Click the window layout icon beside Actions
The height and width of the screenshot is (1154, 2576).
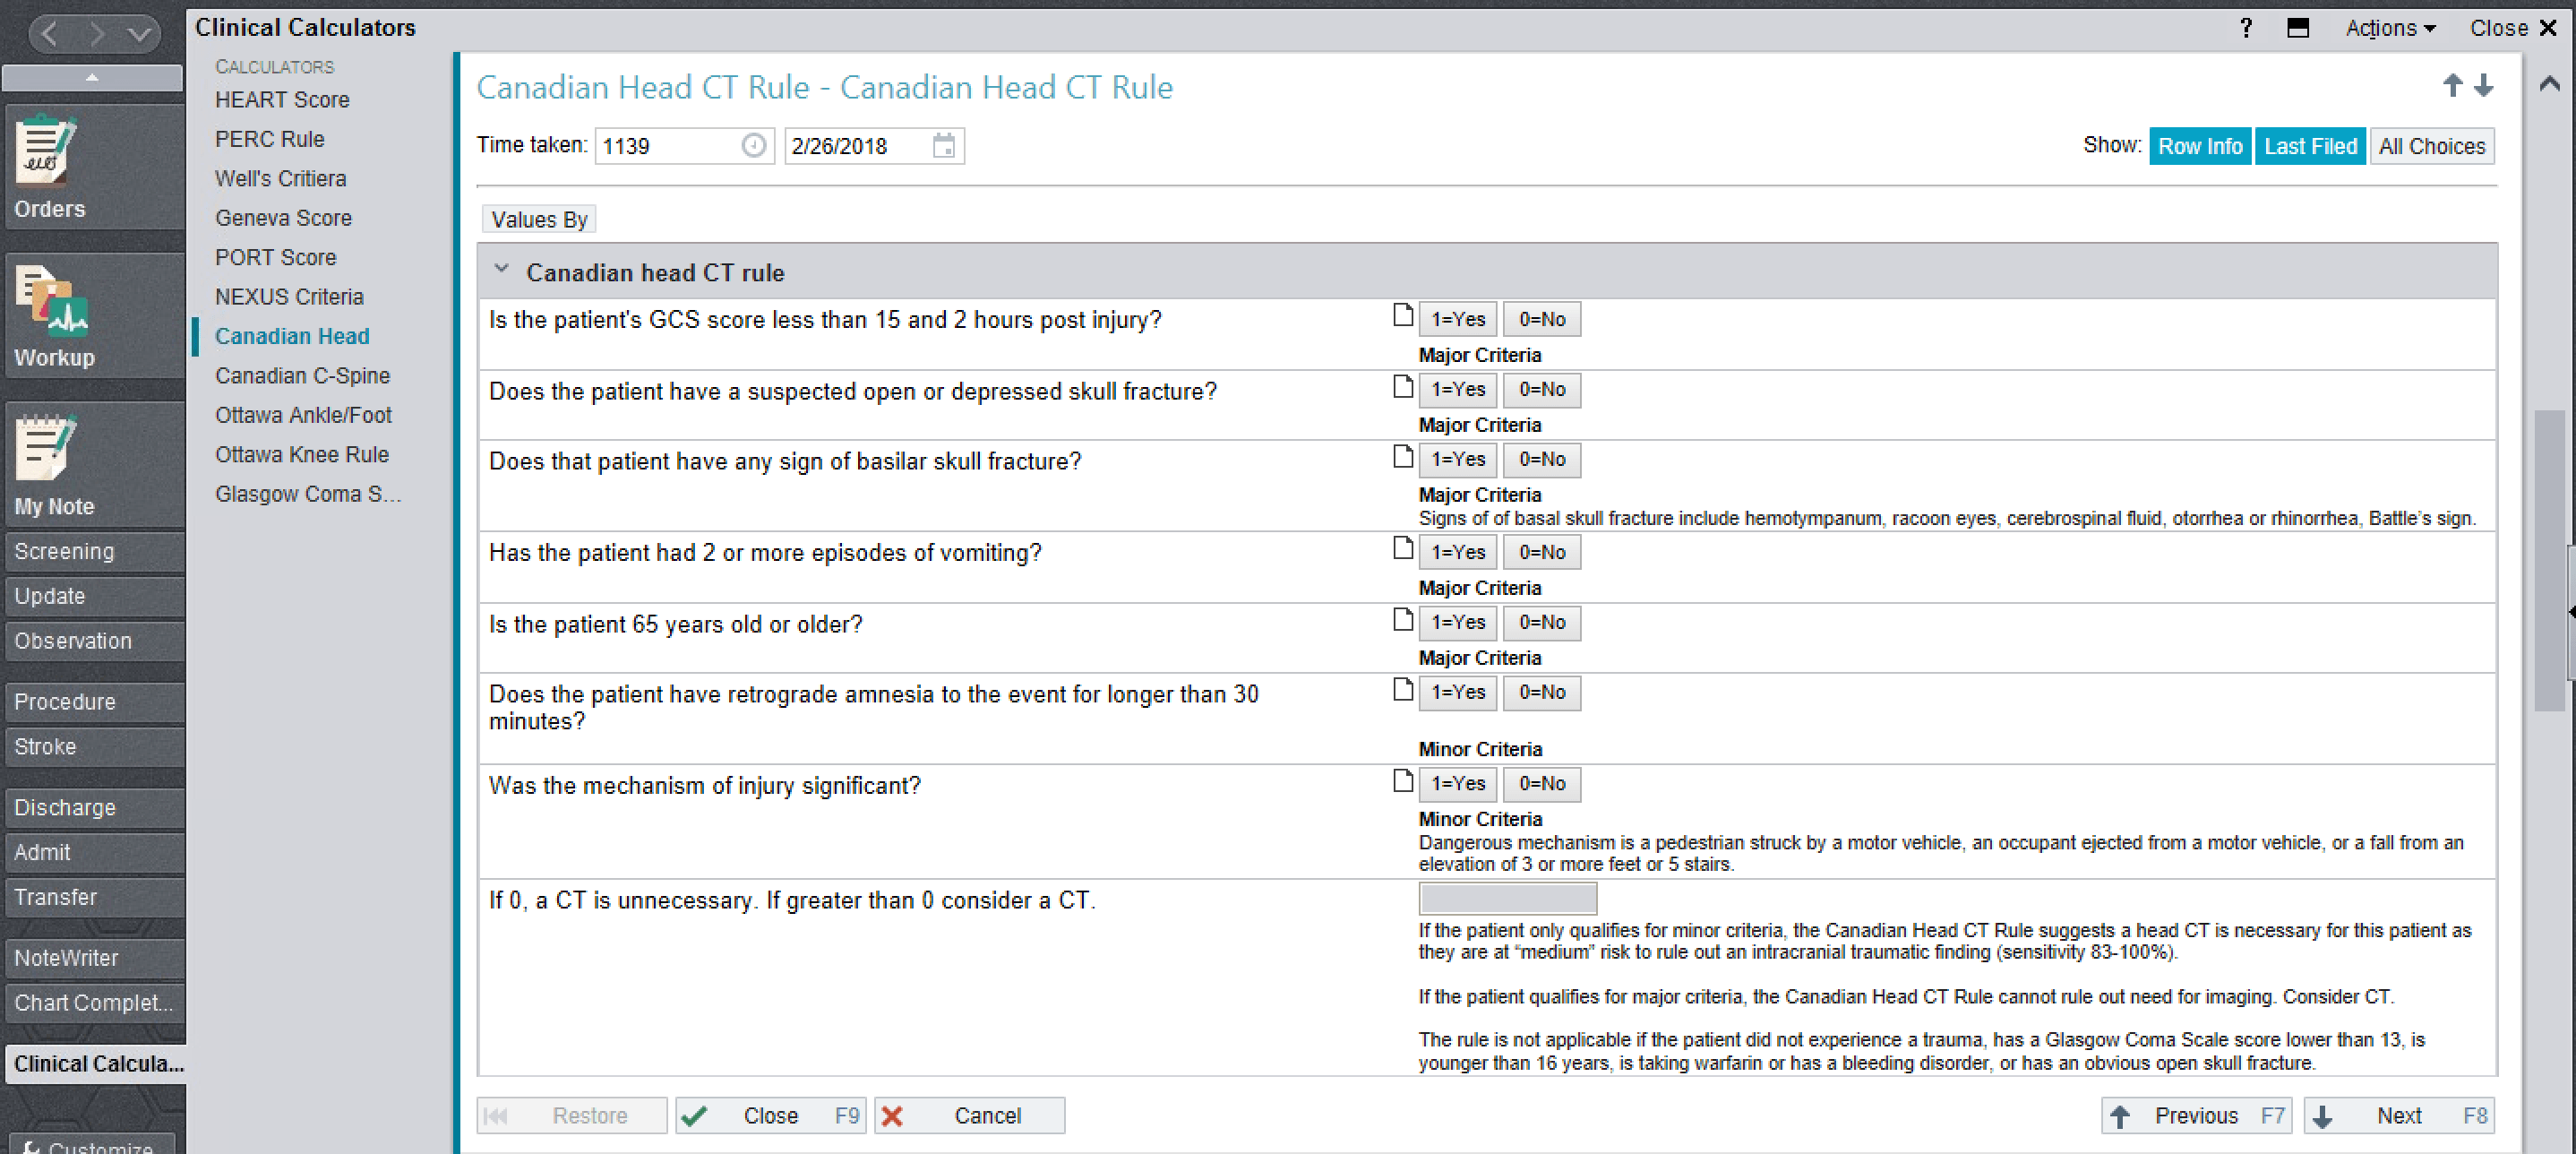pyautogui.click(x=2297, y=27)
